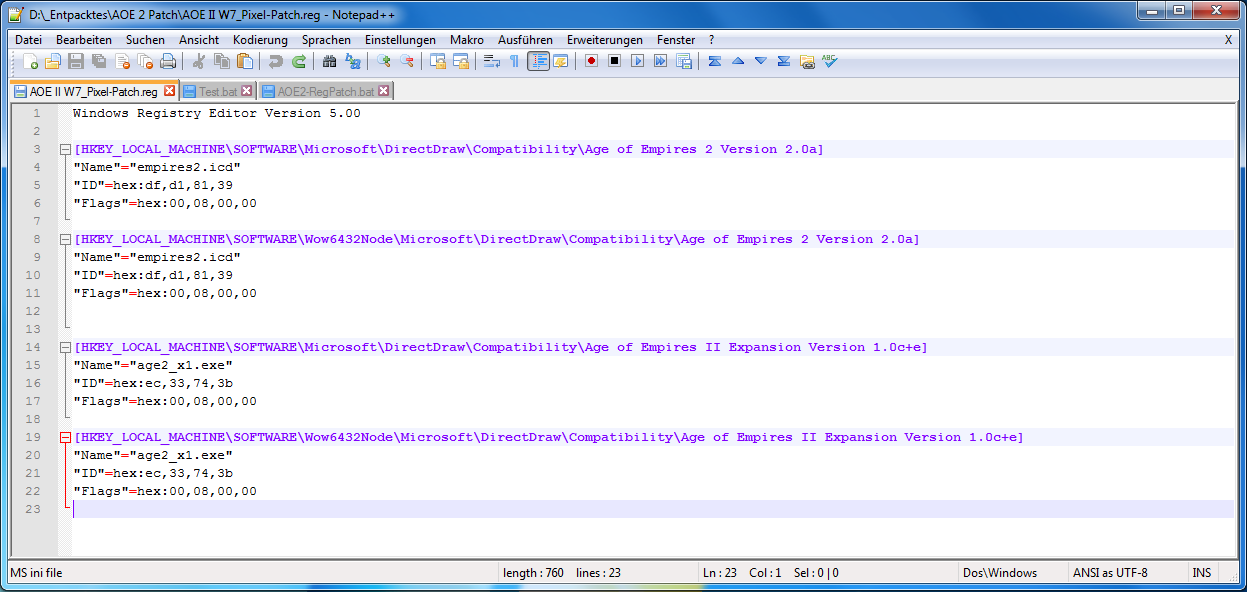Image resolution: width=1247 pixels, height=592 pixels.
Task: Click the green Redo arrow icon
Action: click(x=299, y=61)
